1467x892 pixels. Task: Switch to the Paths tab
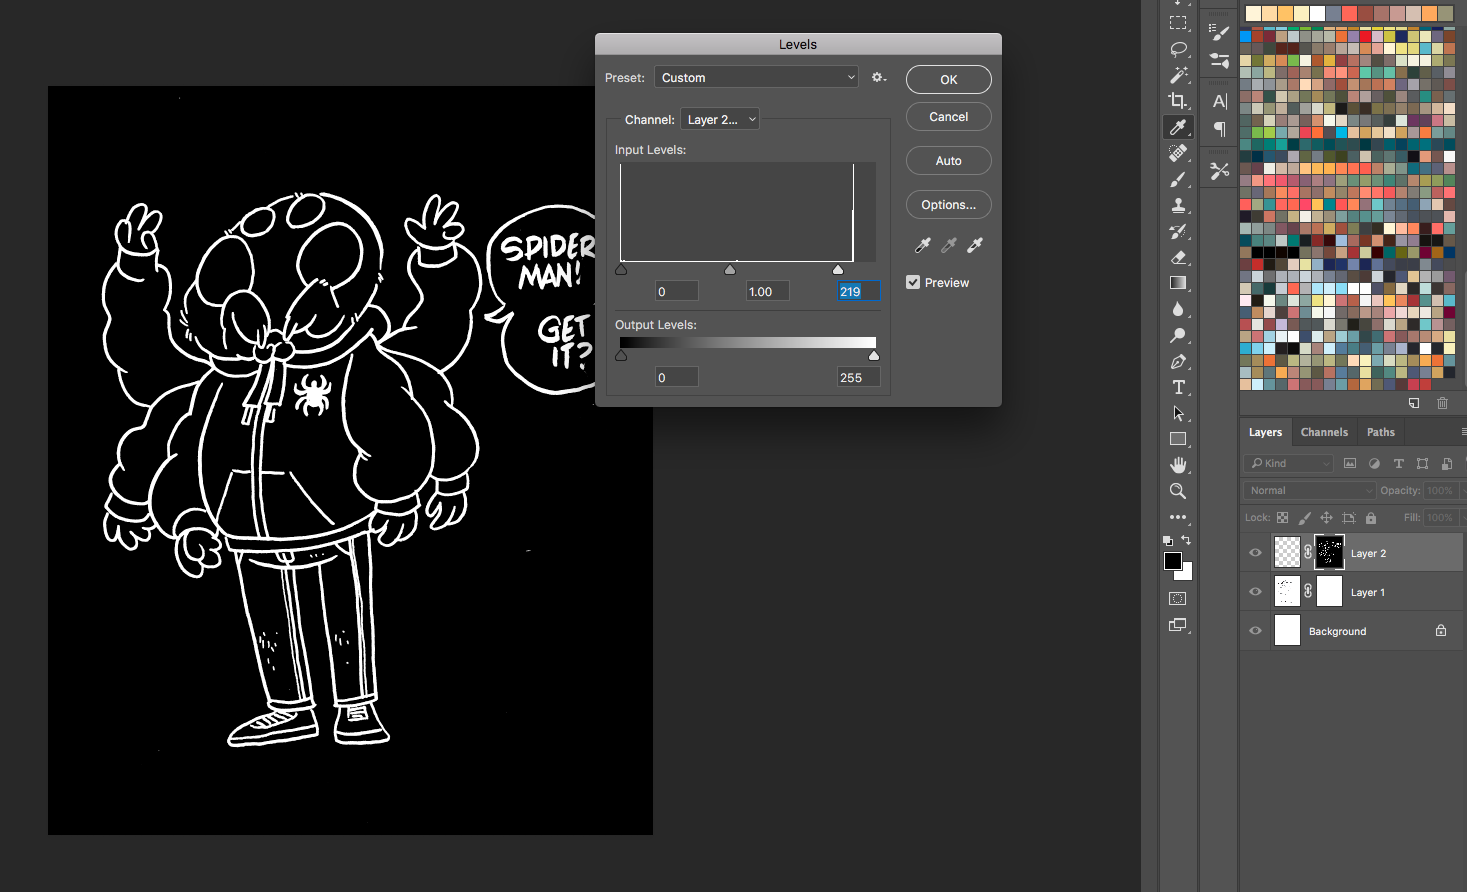point(1381,432)
